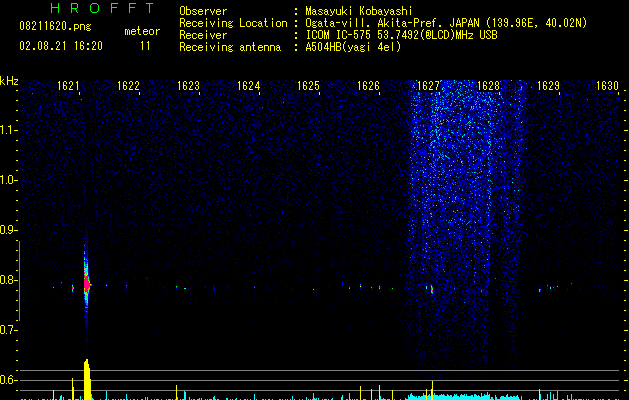Click the 0.9 kHz axis label

pyautogui.click(x=8, y=230)
